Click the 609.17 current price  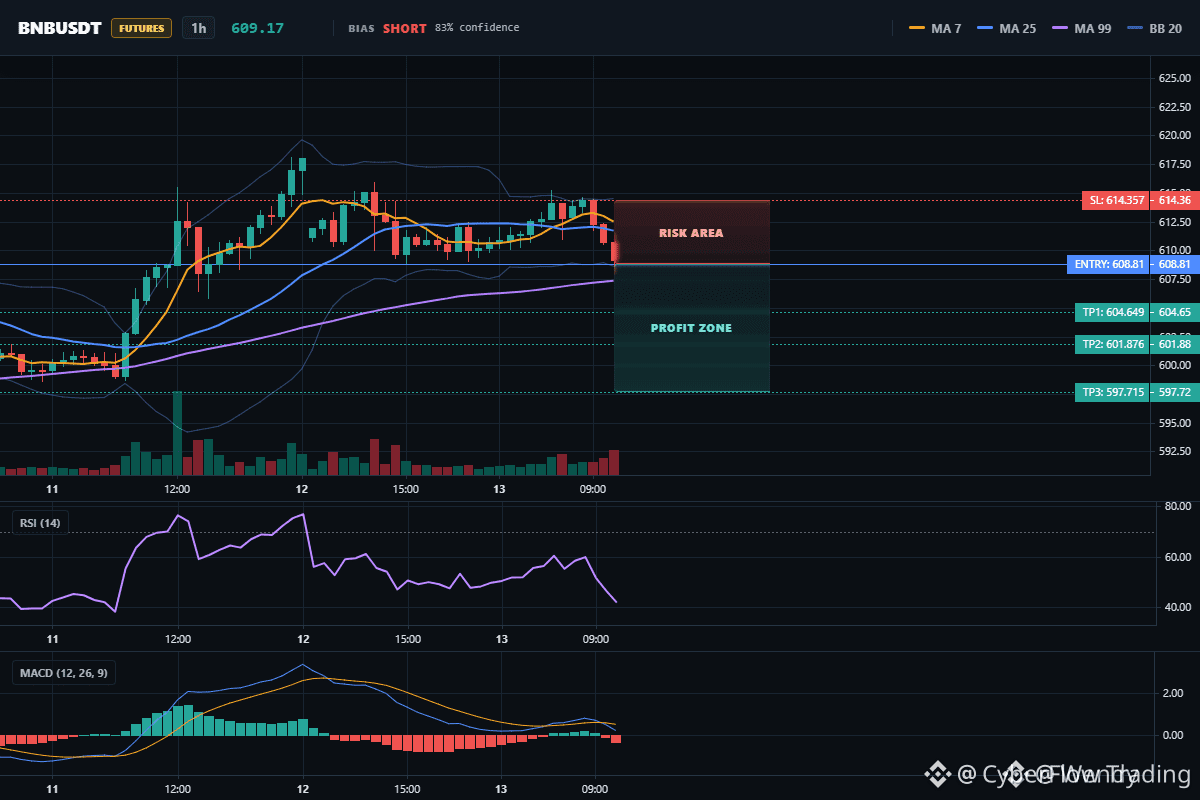coord(257,28)
